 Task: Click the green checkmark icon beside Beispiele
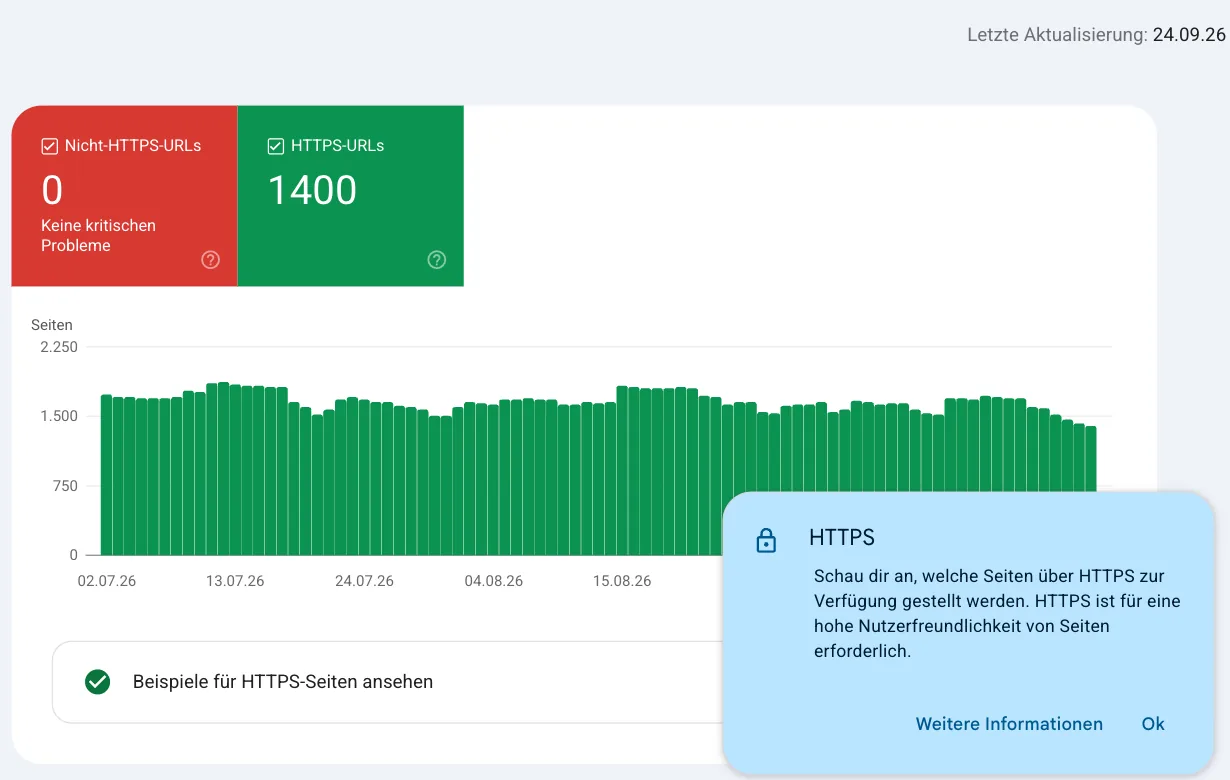pos(97,682)
